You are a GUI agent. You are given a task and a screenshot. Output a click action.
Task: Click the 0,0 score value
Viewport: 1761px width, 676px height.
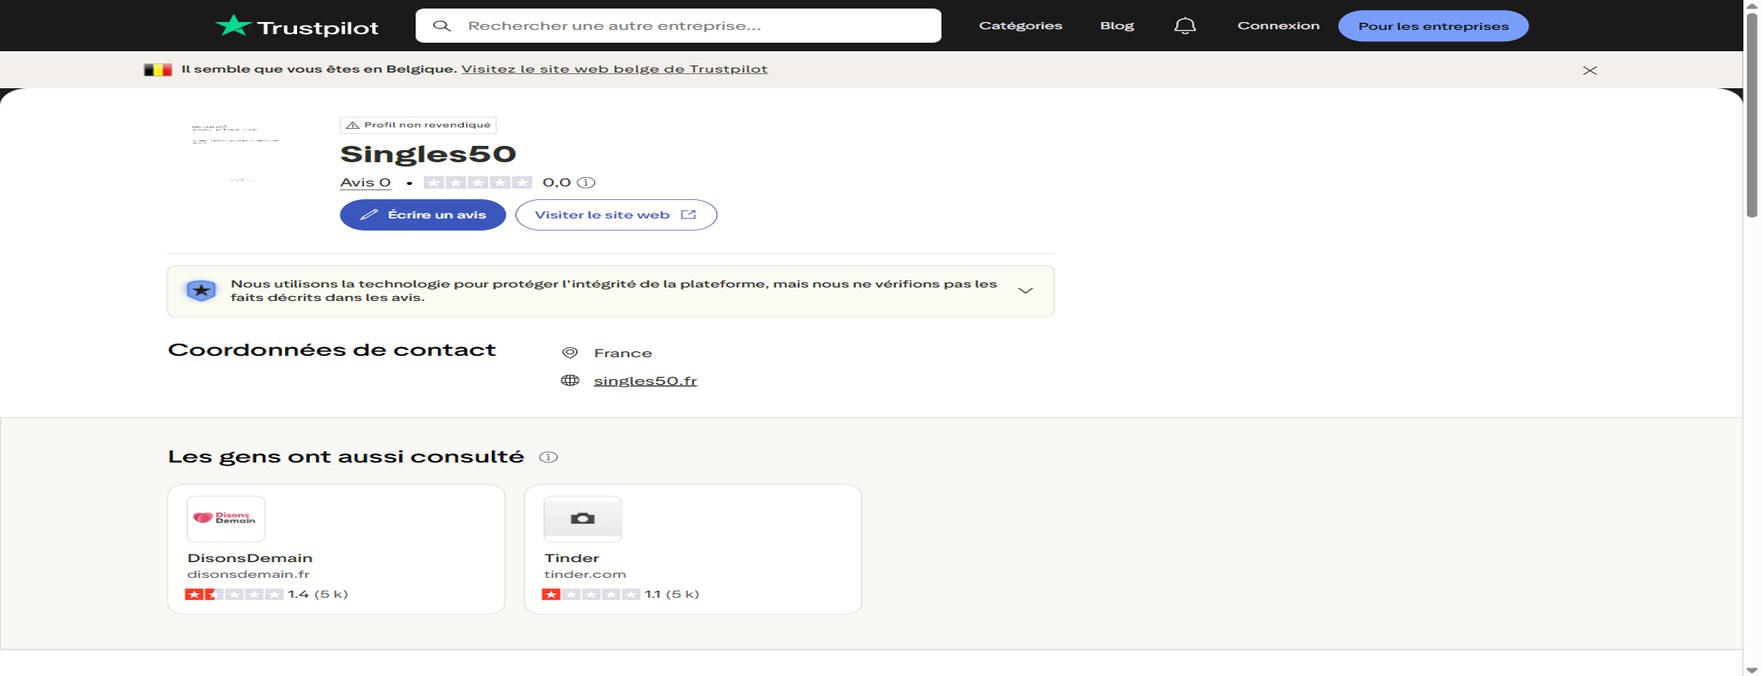click(556, 182)
